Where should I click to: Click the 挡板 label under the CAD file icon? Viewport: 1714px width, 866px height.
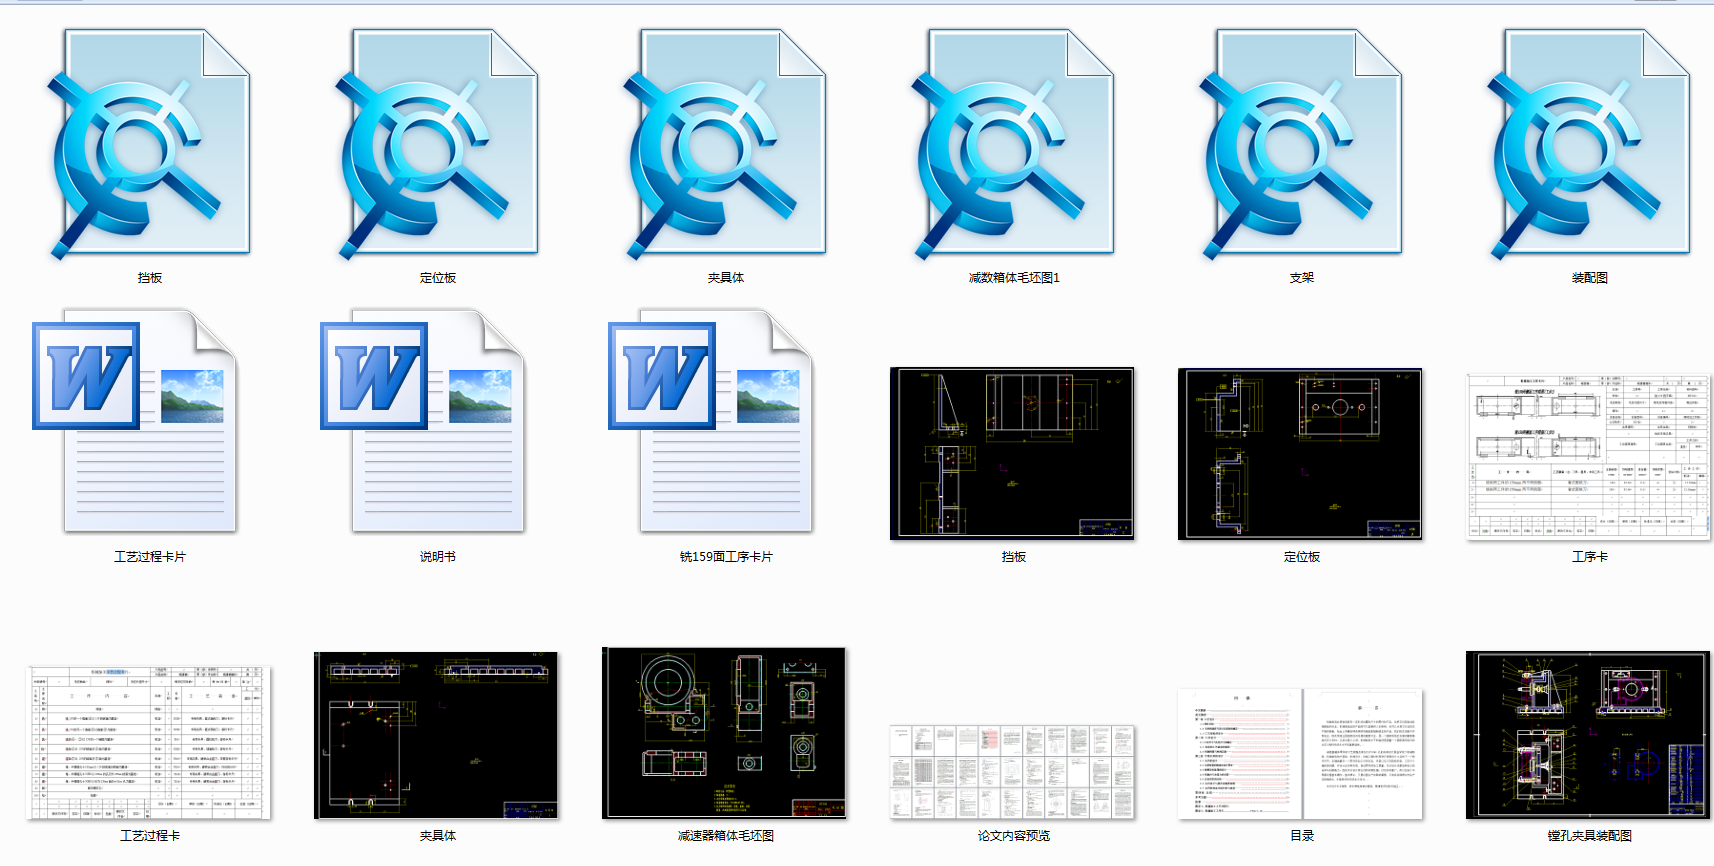150,278
